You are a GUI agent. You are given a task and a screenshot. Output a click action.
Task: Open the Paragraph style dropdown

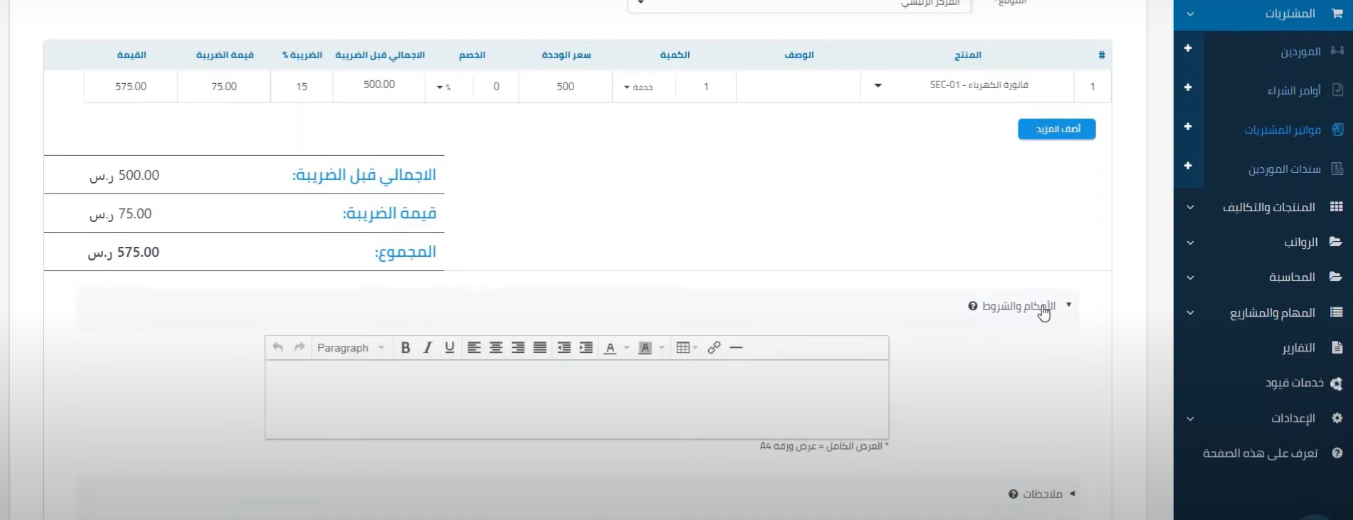(350, 348)
